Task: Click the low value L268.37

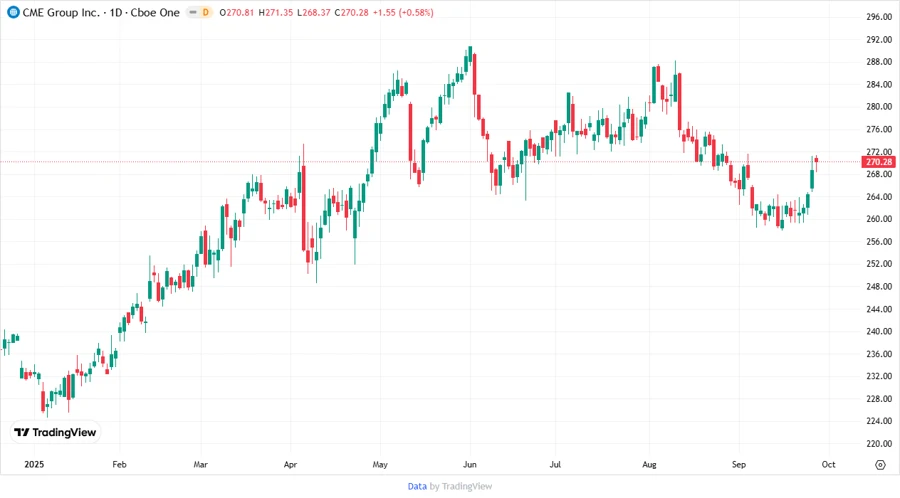Action: coord(313,12)
